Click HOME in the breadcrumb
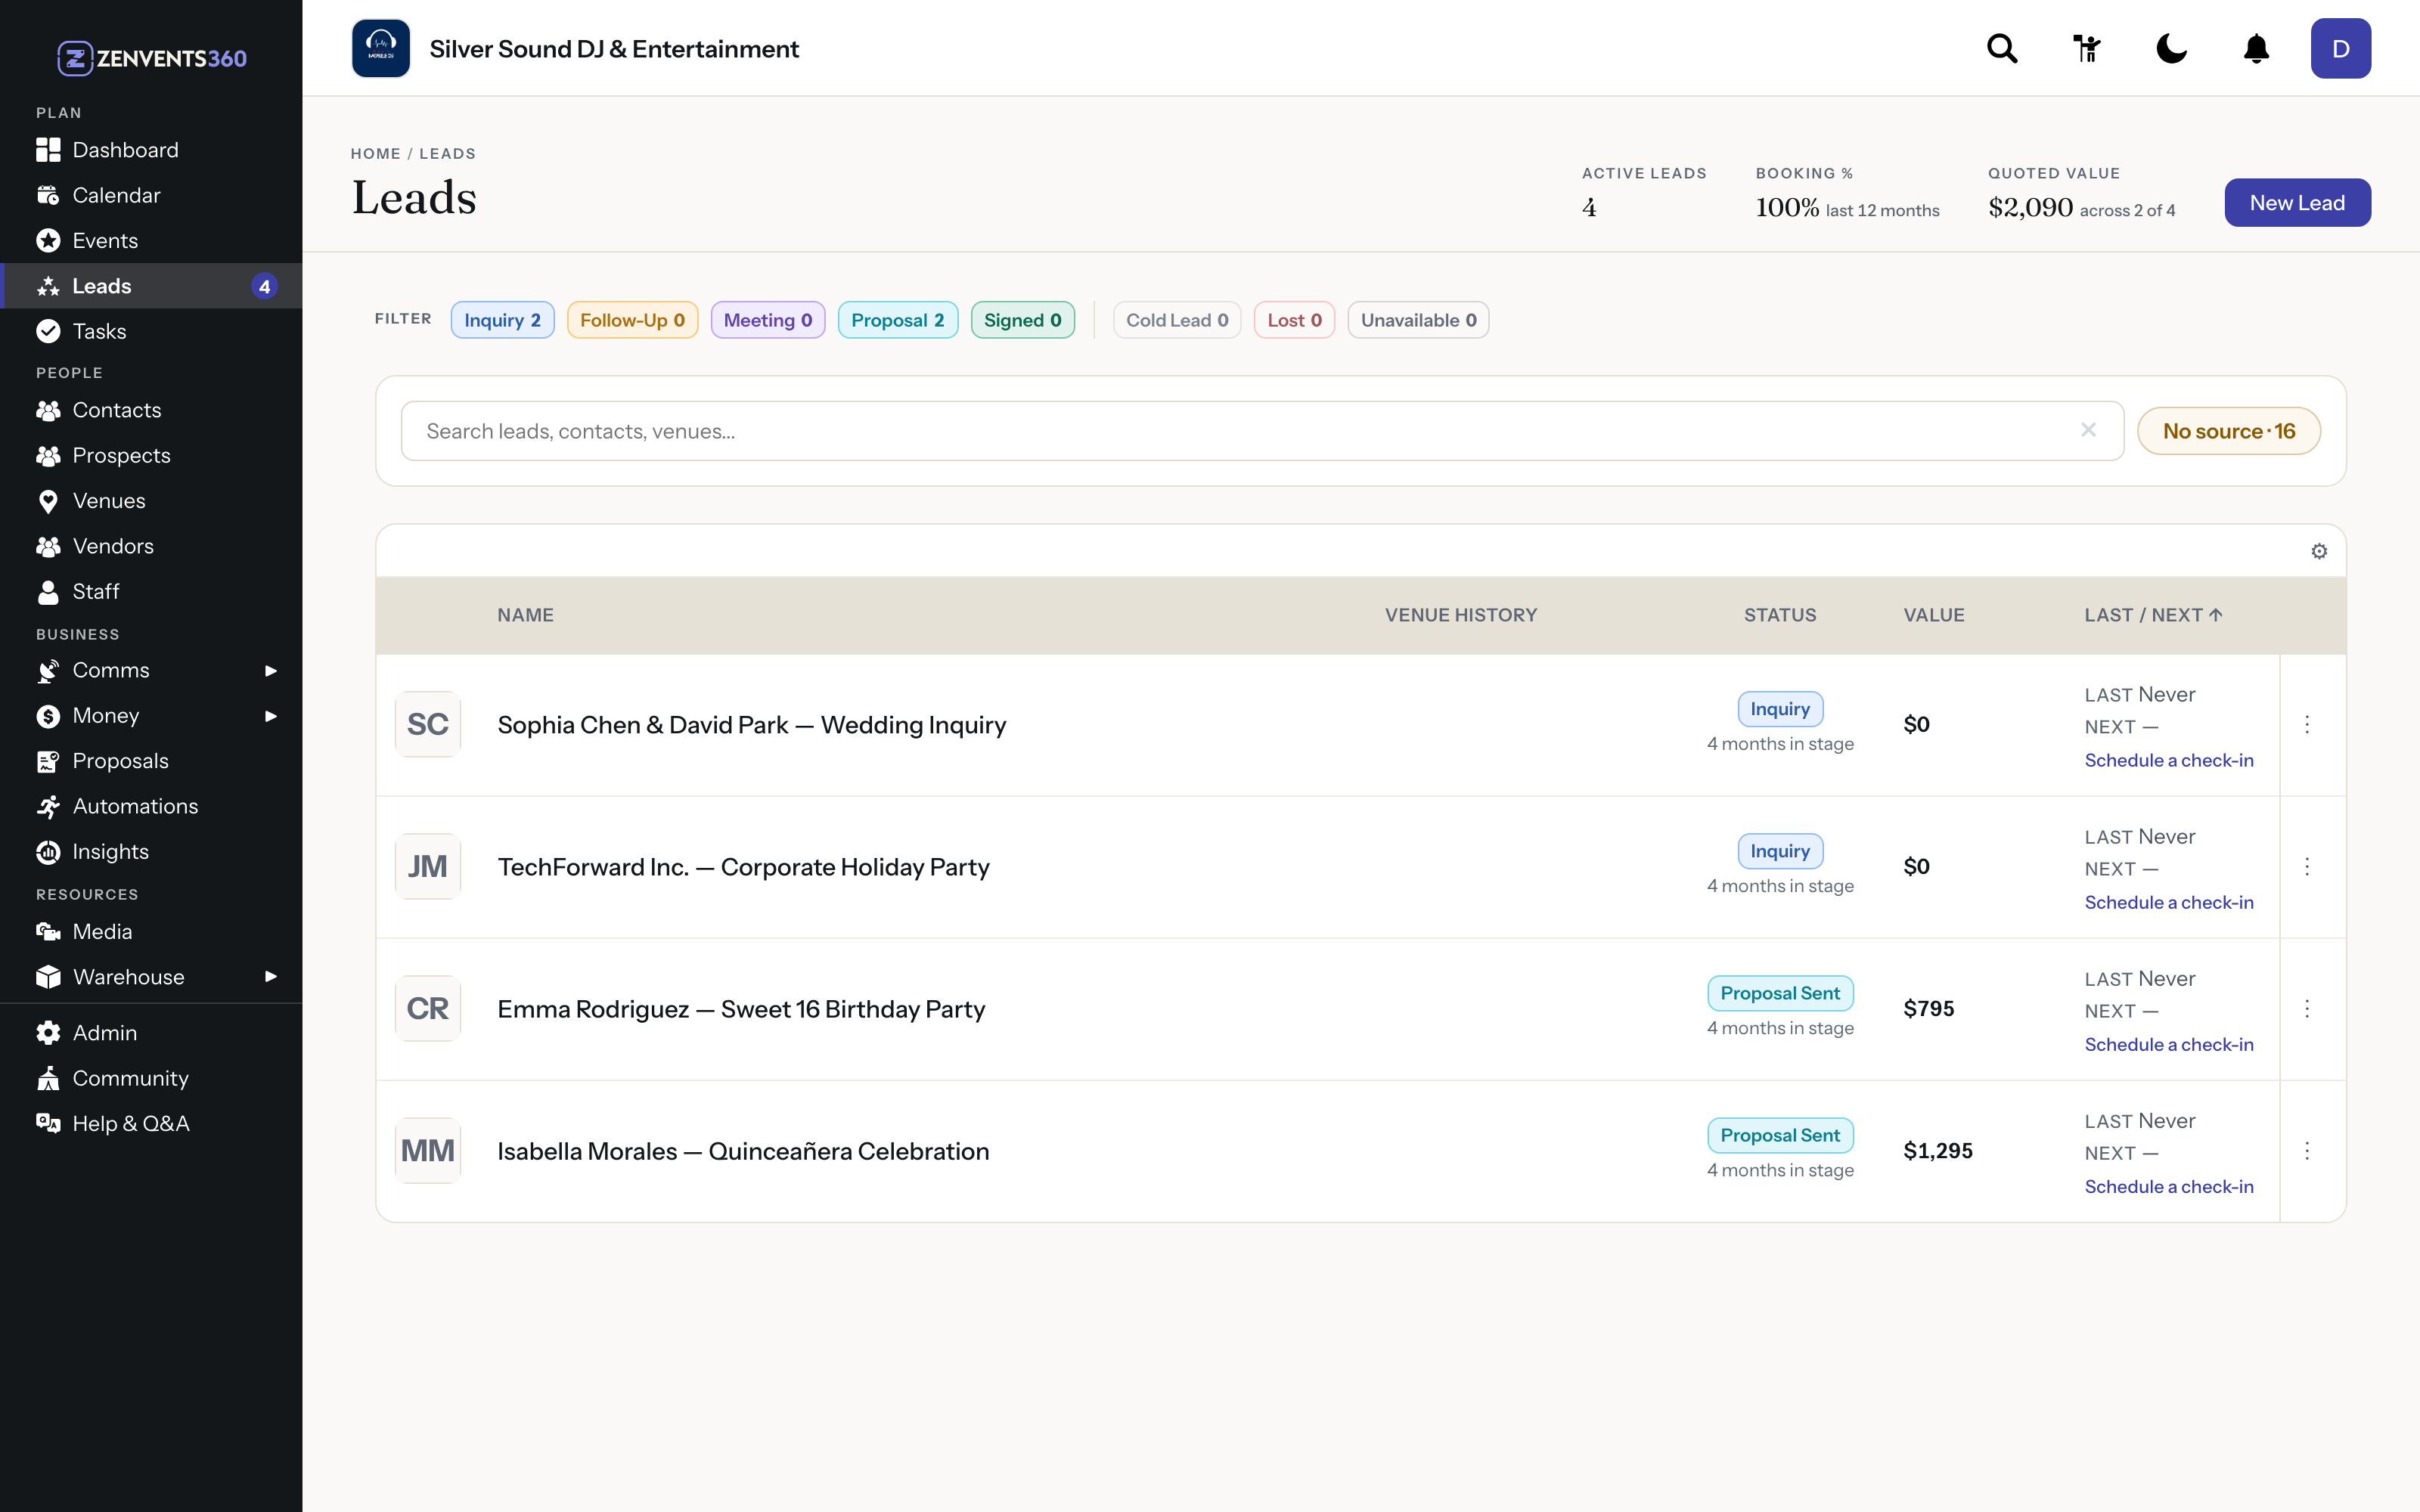This screenshot has width=2420, height=1512. coord(375,153)
